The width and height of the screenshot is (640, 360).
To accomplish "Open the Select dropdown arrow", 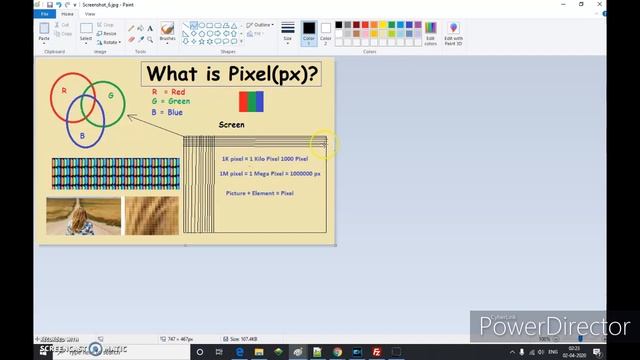I will click(86, 43).
